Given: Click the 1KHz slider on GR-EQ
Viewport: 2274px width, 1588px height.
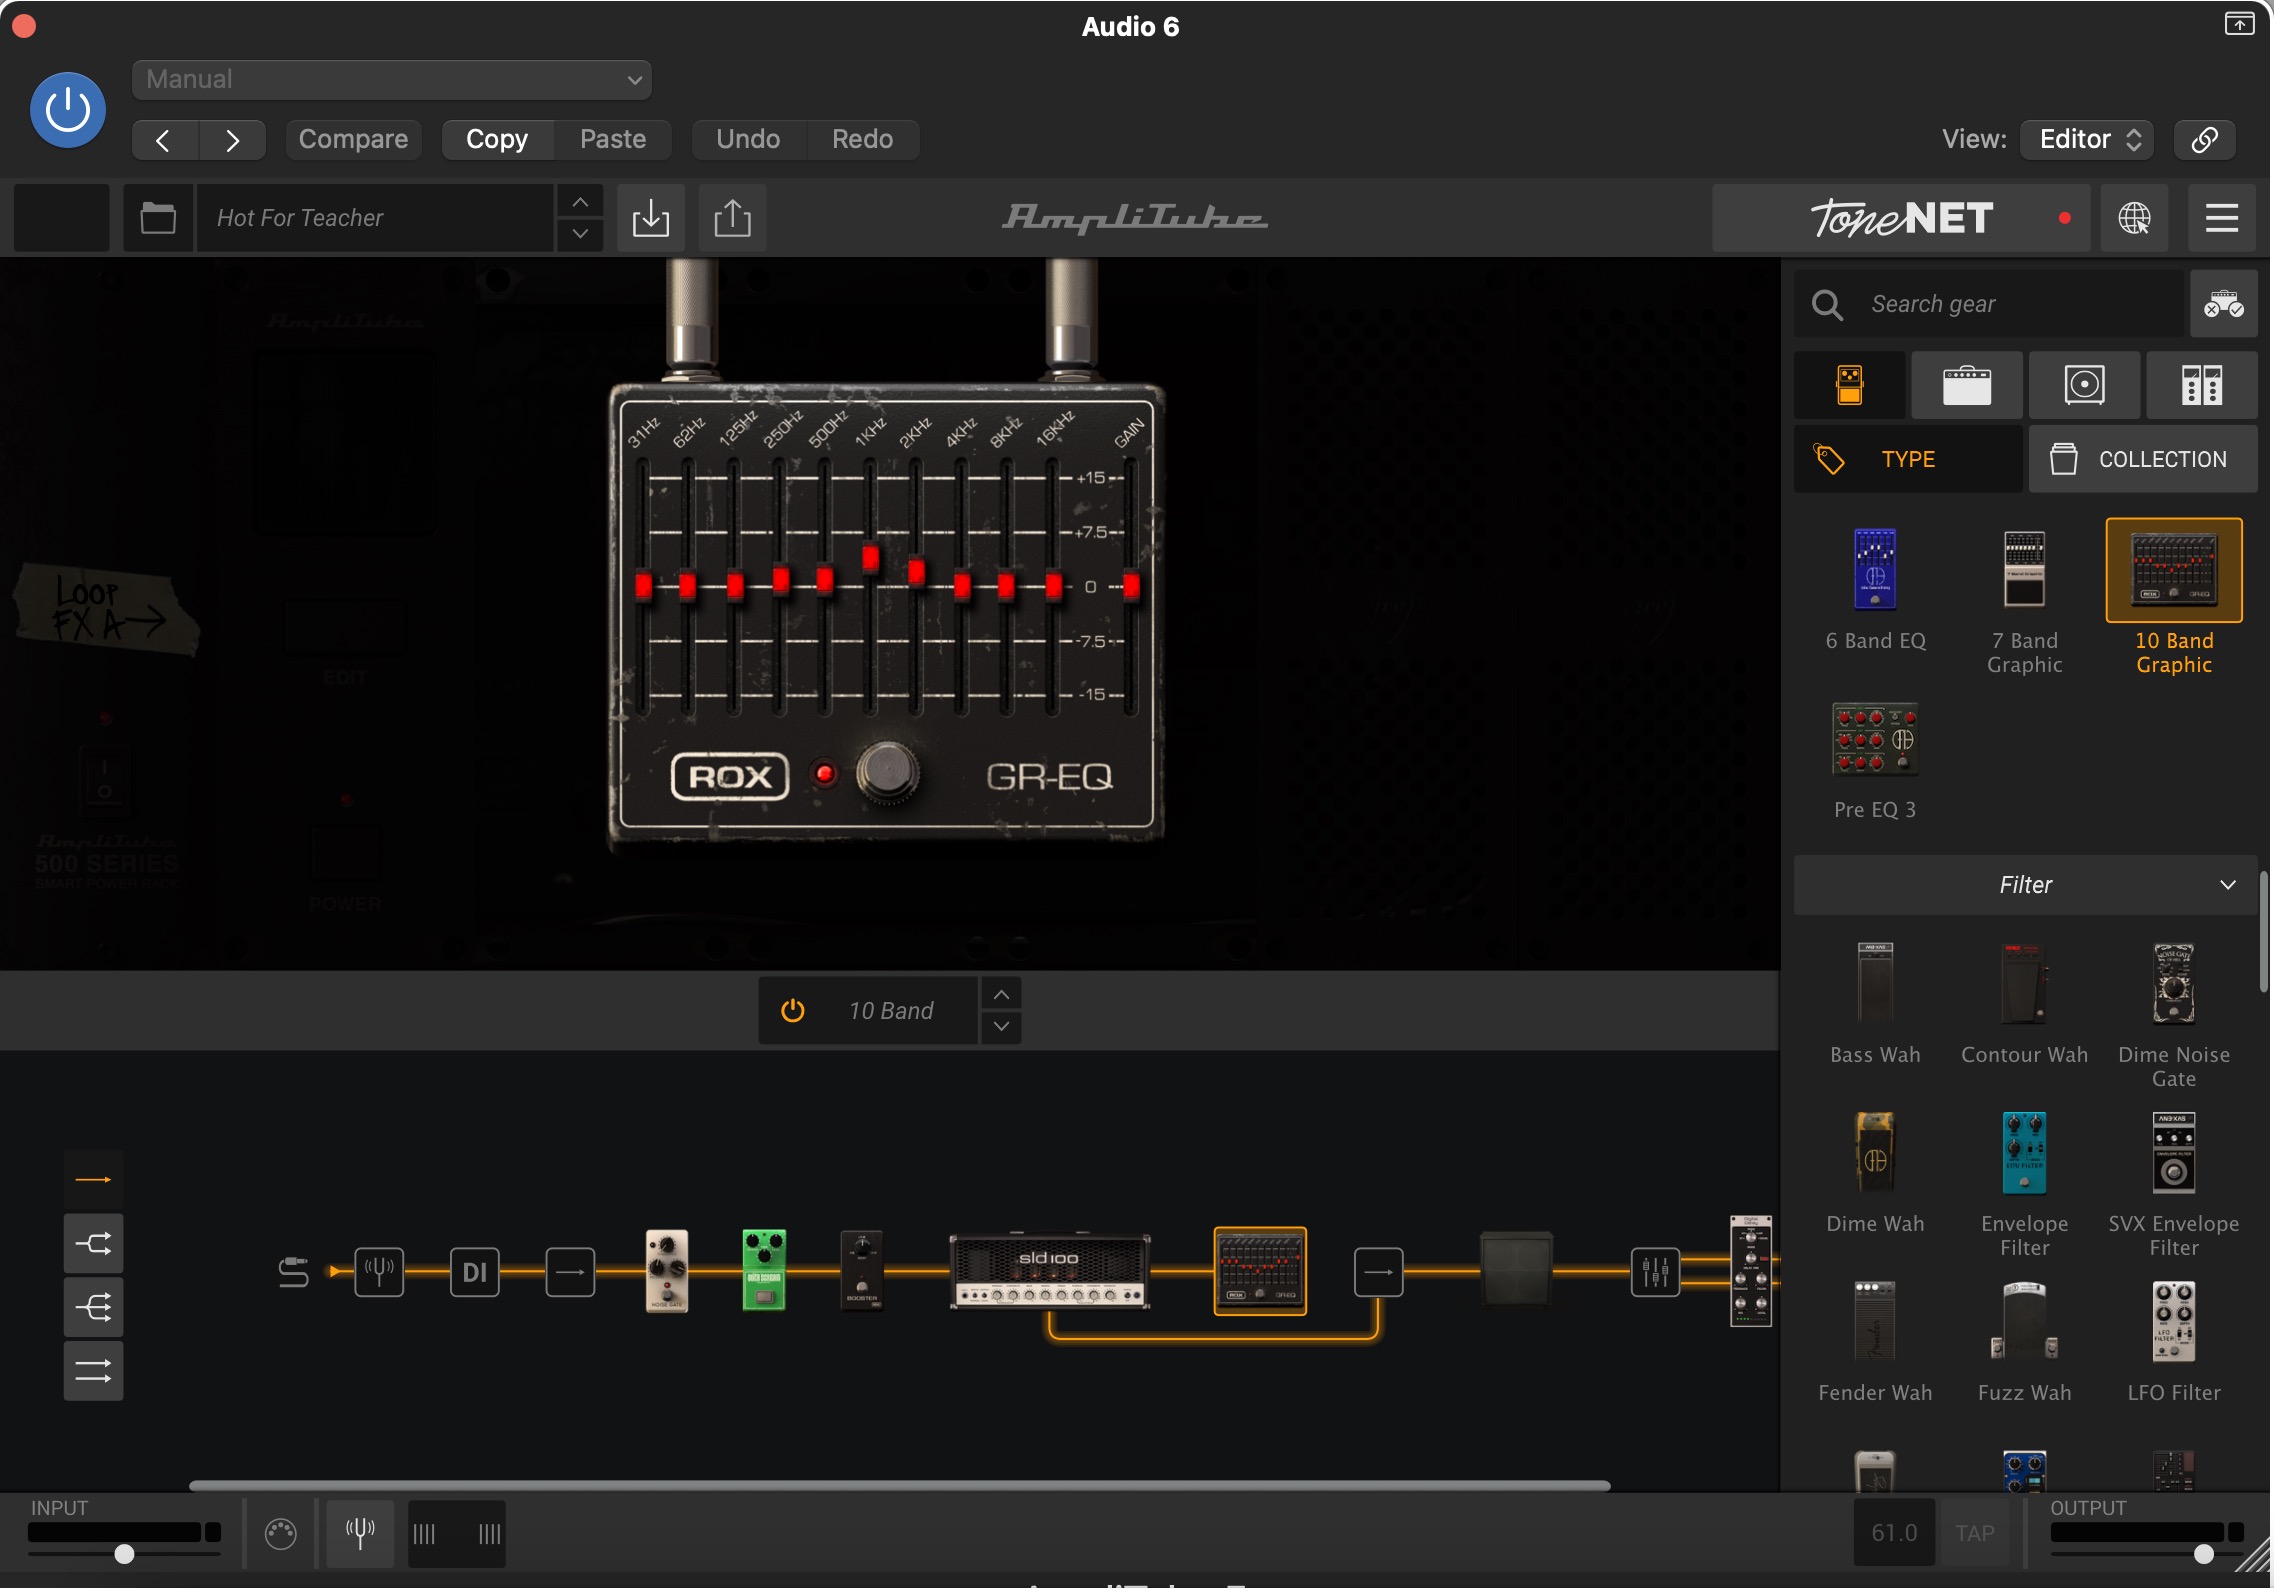Looking at the screenshot, I should pos(870,558).
